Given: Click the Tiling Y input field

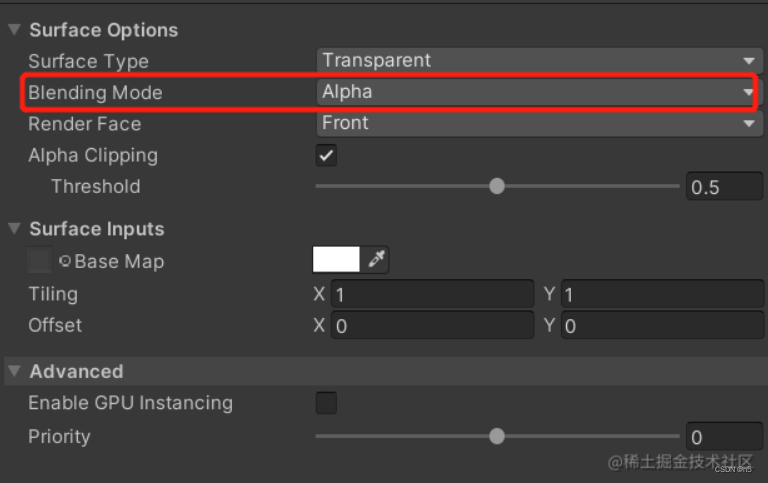Looking at the screenshot, I should click(662, 294).
